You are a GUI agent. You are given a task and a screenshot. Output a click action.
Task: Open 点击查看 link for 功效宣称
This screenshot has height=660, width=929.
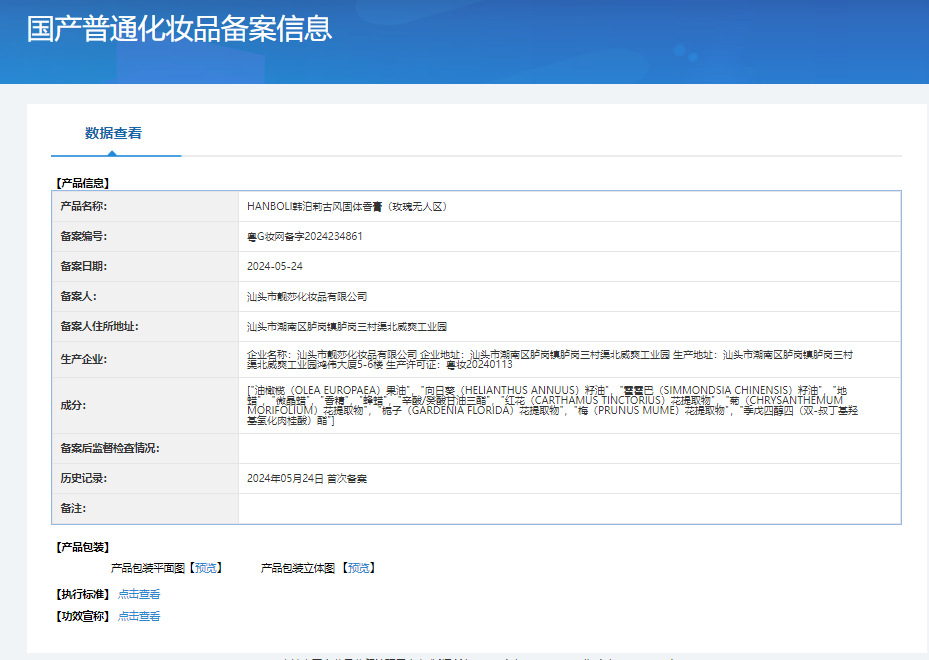(139, 616)
